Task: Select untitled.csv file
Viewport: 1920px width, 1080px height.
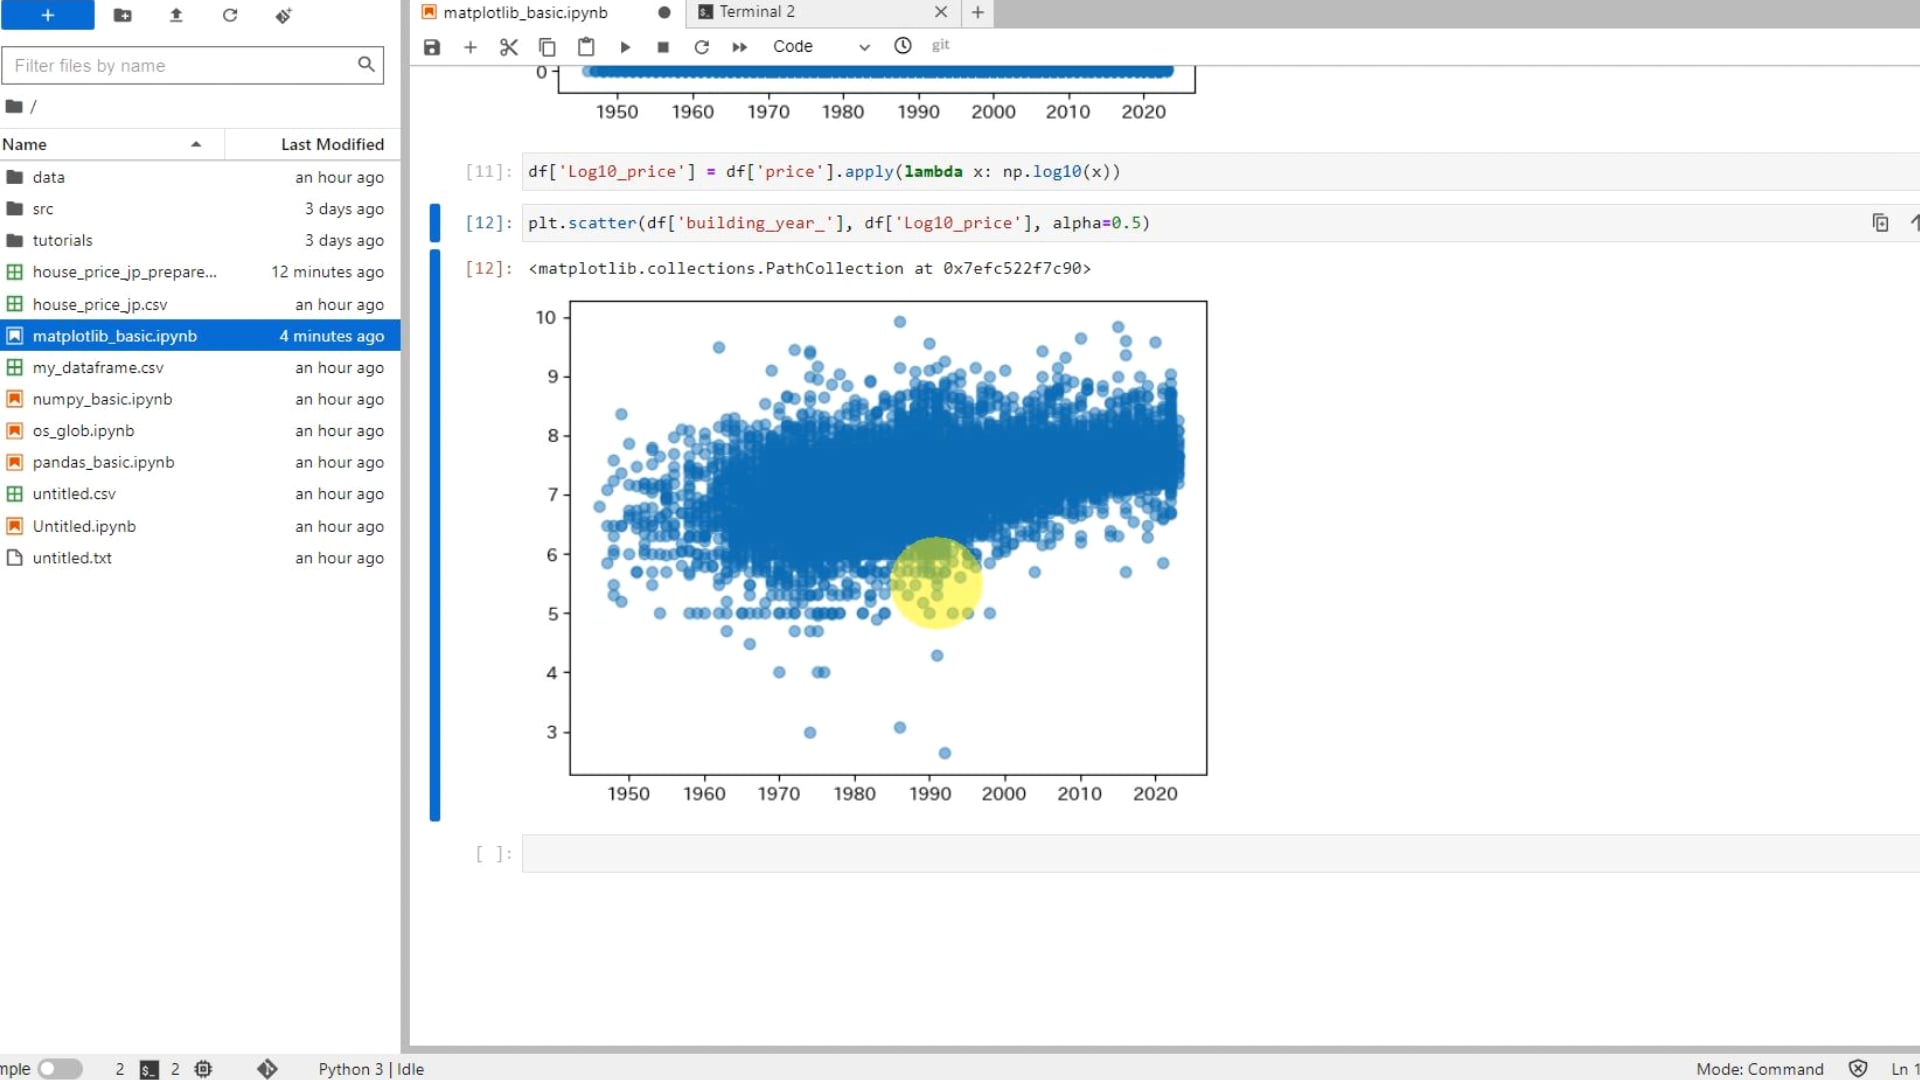Action: 200,494
